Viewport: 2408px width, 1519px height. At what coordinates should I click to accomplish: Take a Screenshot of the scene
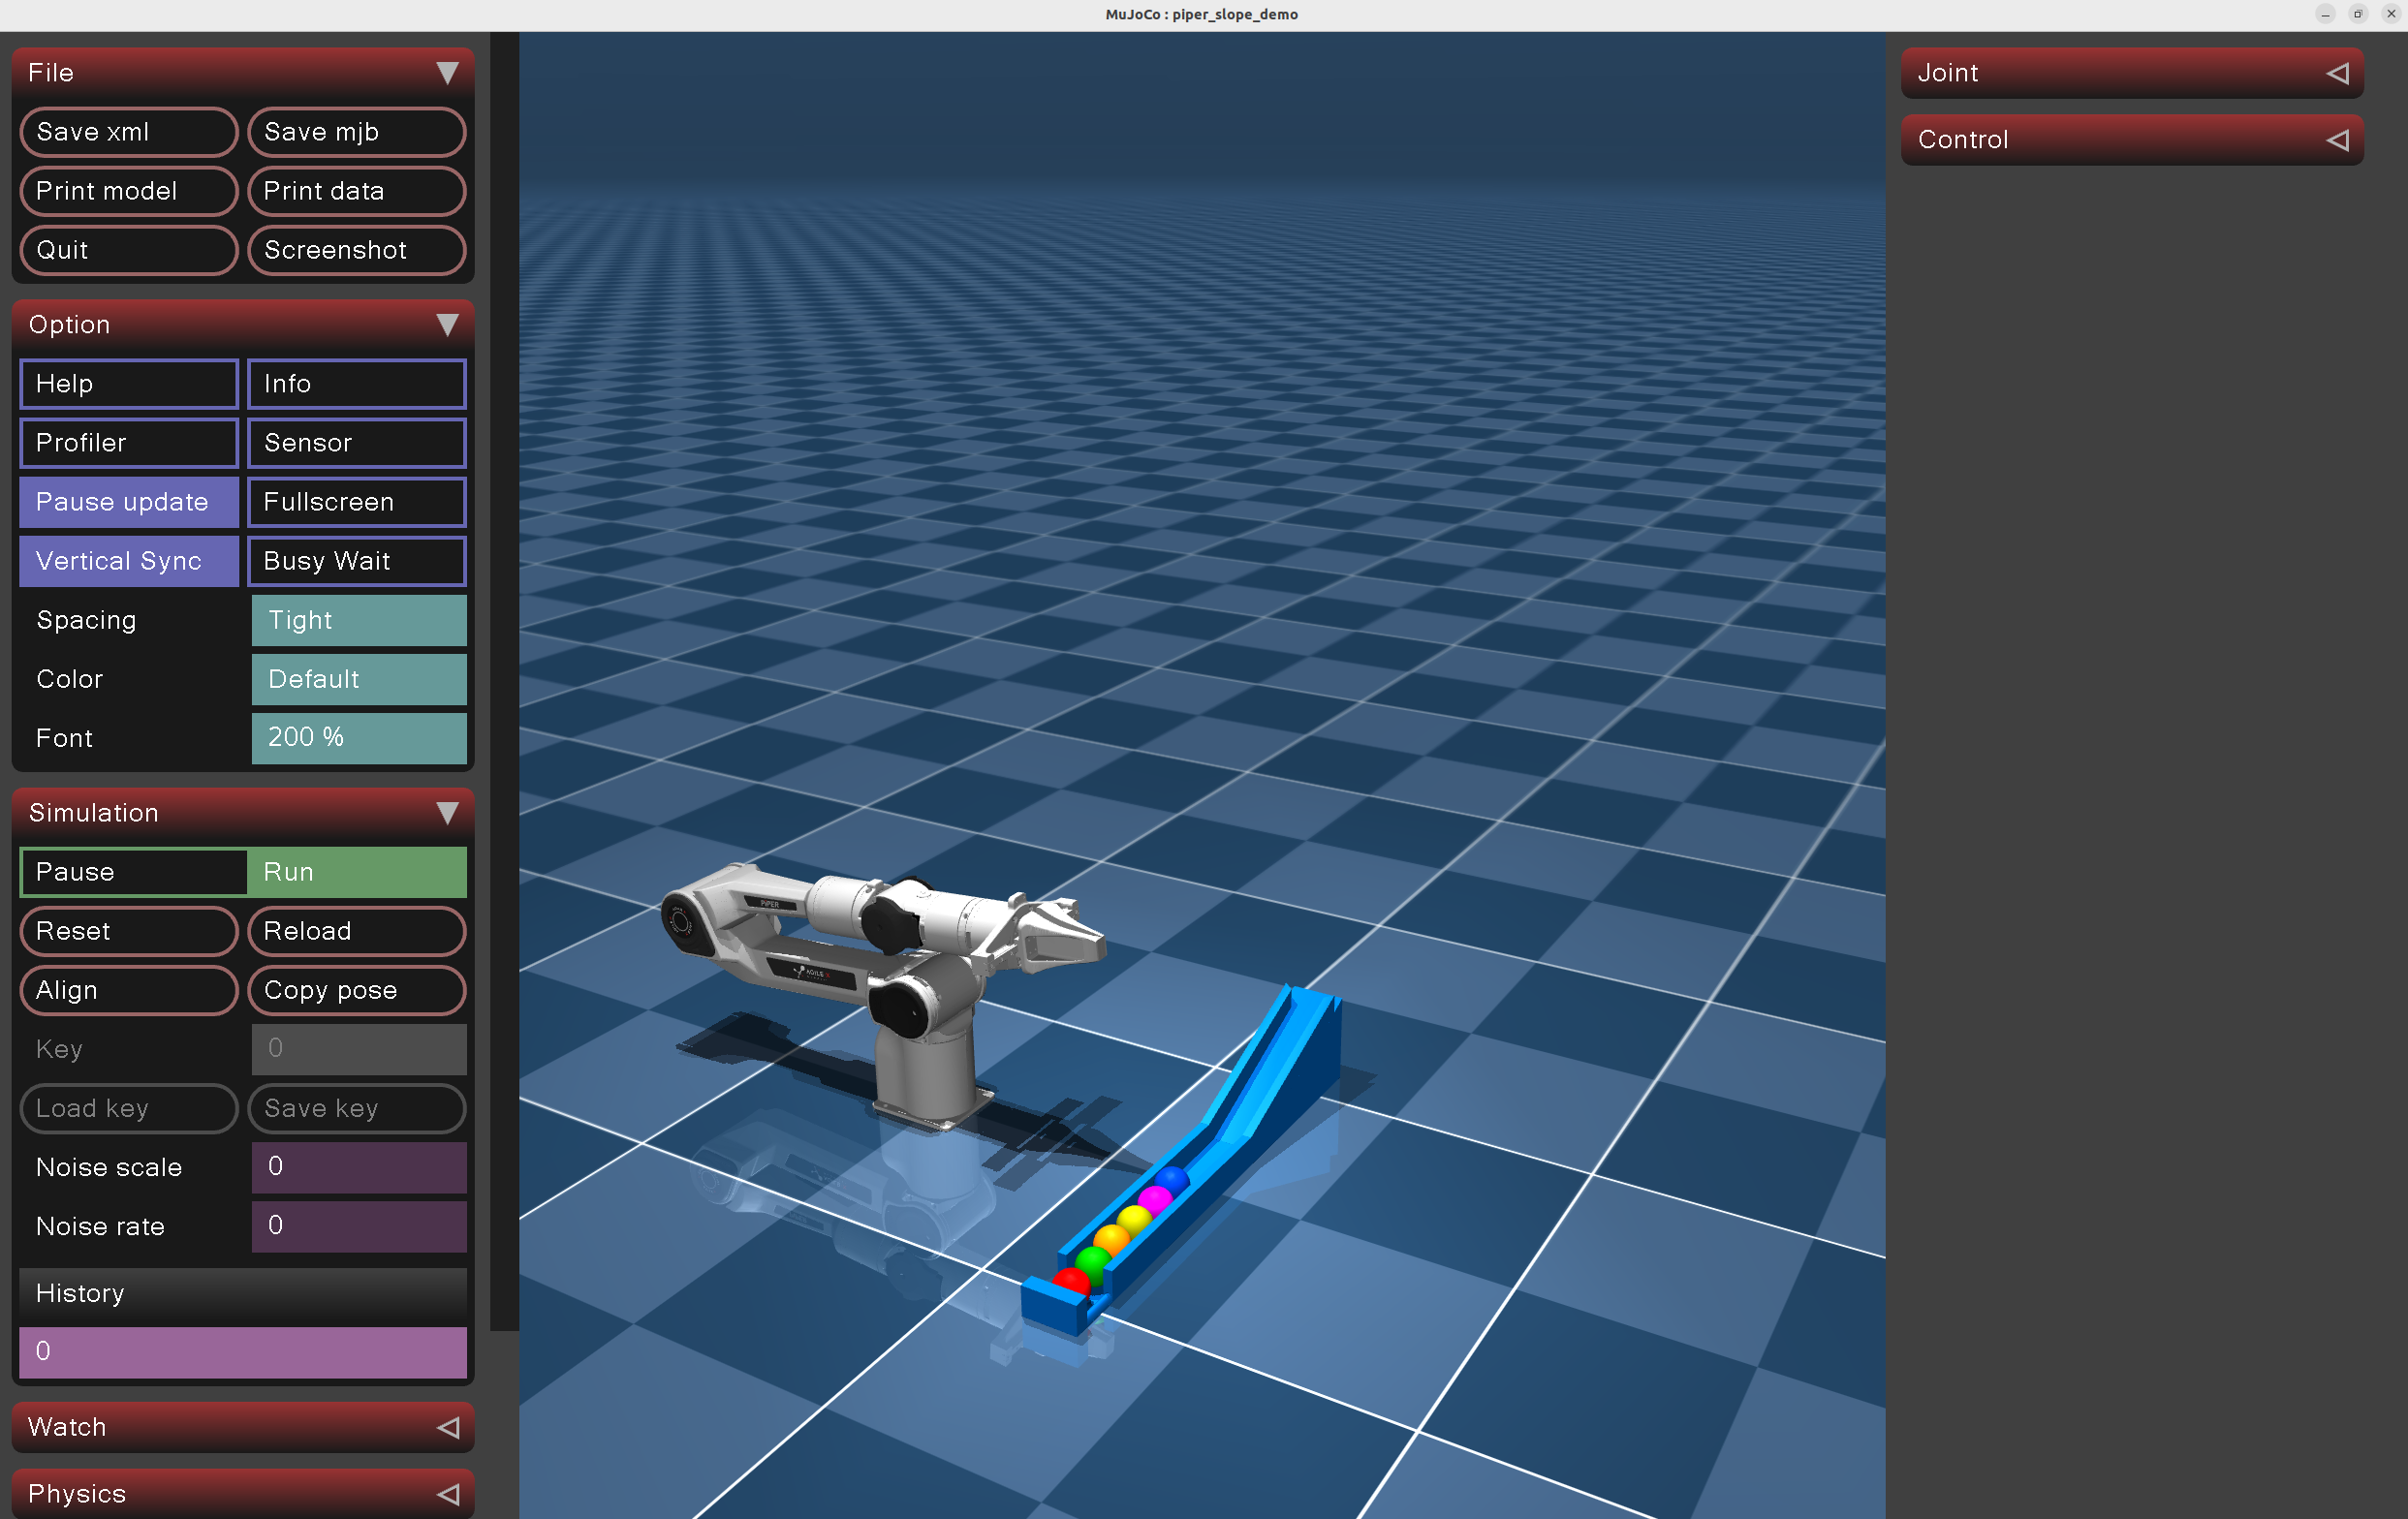click(357, 250)
